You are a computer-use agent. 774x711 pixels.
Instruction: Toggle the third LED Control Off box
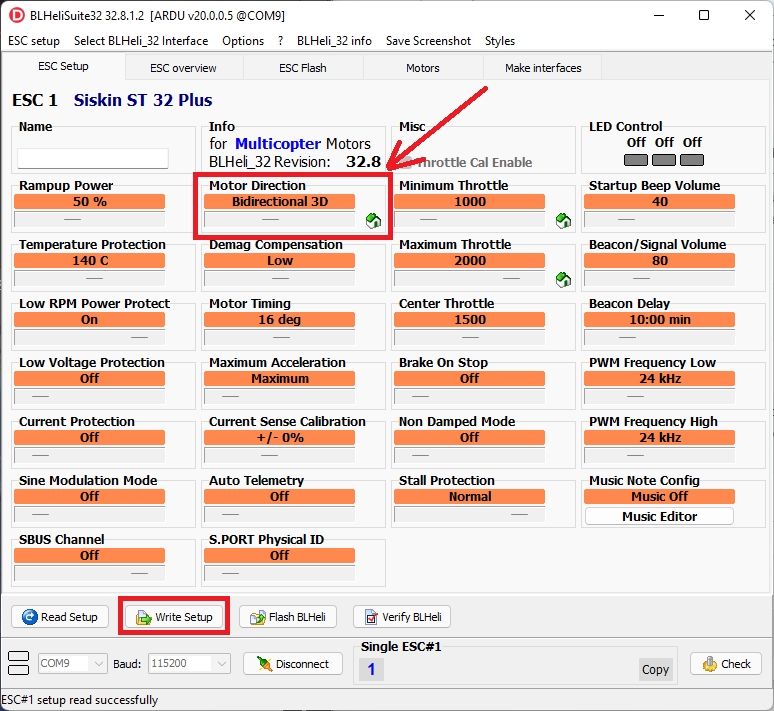coord(692,159)
